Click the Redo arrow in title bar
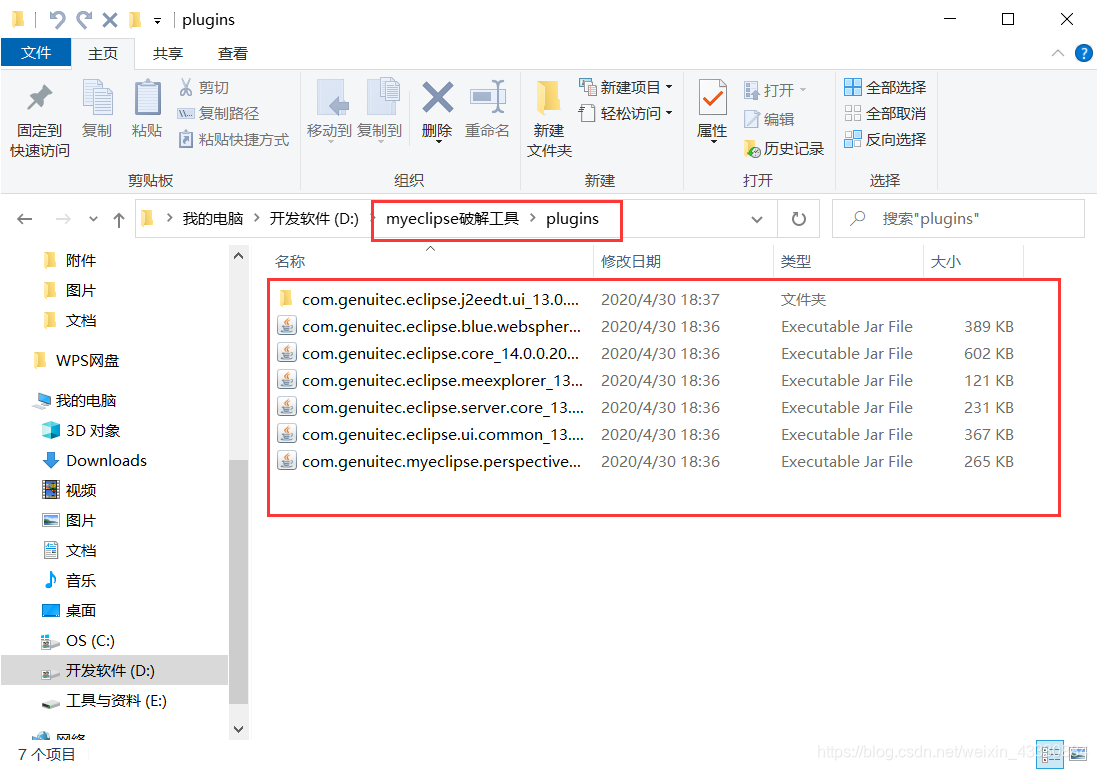The image size is (1098, 770). (84, 20)
